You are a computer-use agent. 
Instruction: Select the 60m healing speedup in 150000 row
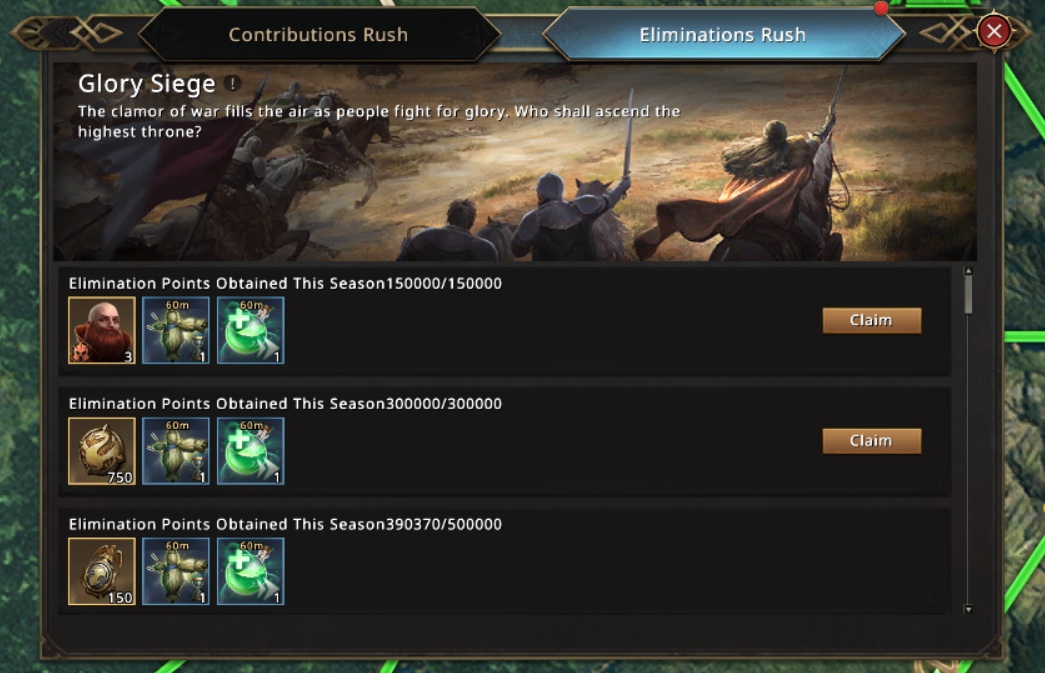pos(250,330)
